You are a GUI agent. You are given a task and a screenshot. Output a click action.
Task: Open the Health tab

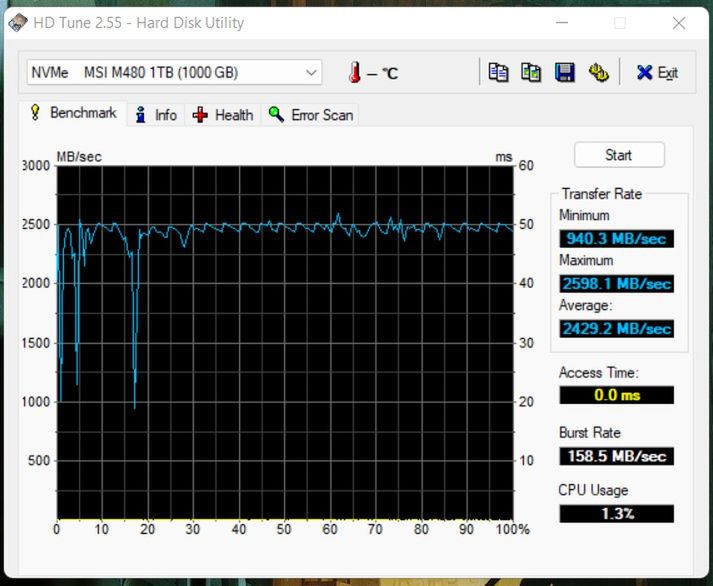223,115
